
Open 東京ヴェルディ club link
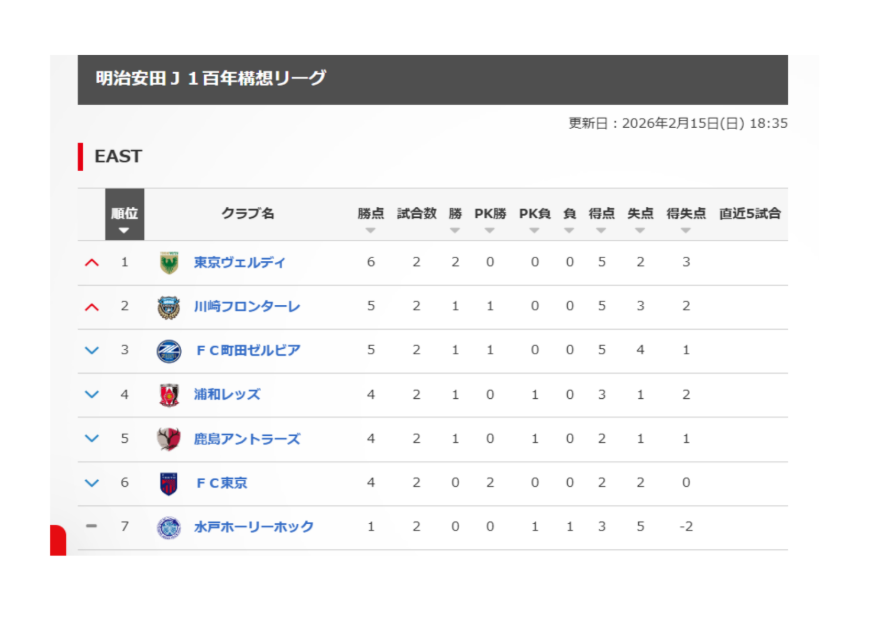(x=239, y=263)
